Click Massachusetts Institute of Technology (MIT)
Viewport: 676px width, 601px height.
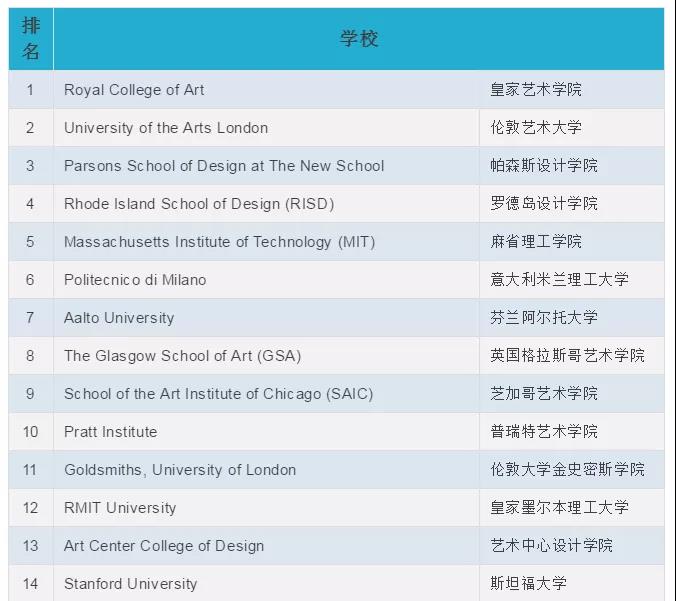coord(219,242)
